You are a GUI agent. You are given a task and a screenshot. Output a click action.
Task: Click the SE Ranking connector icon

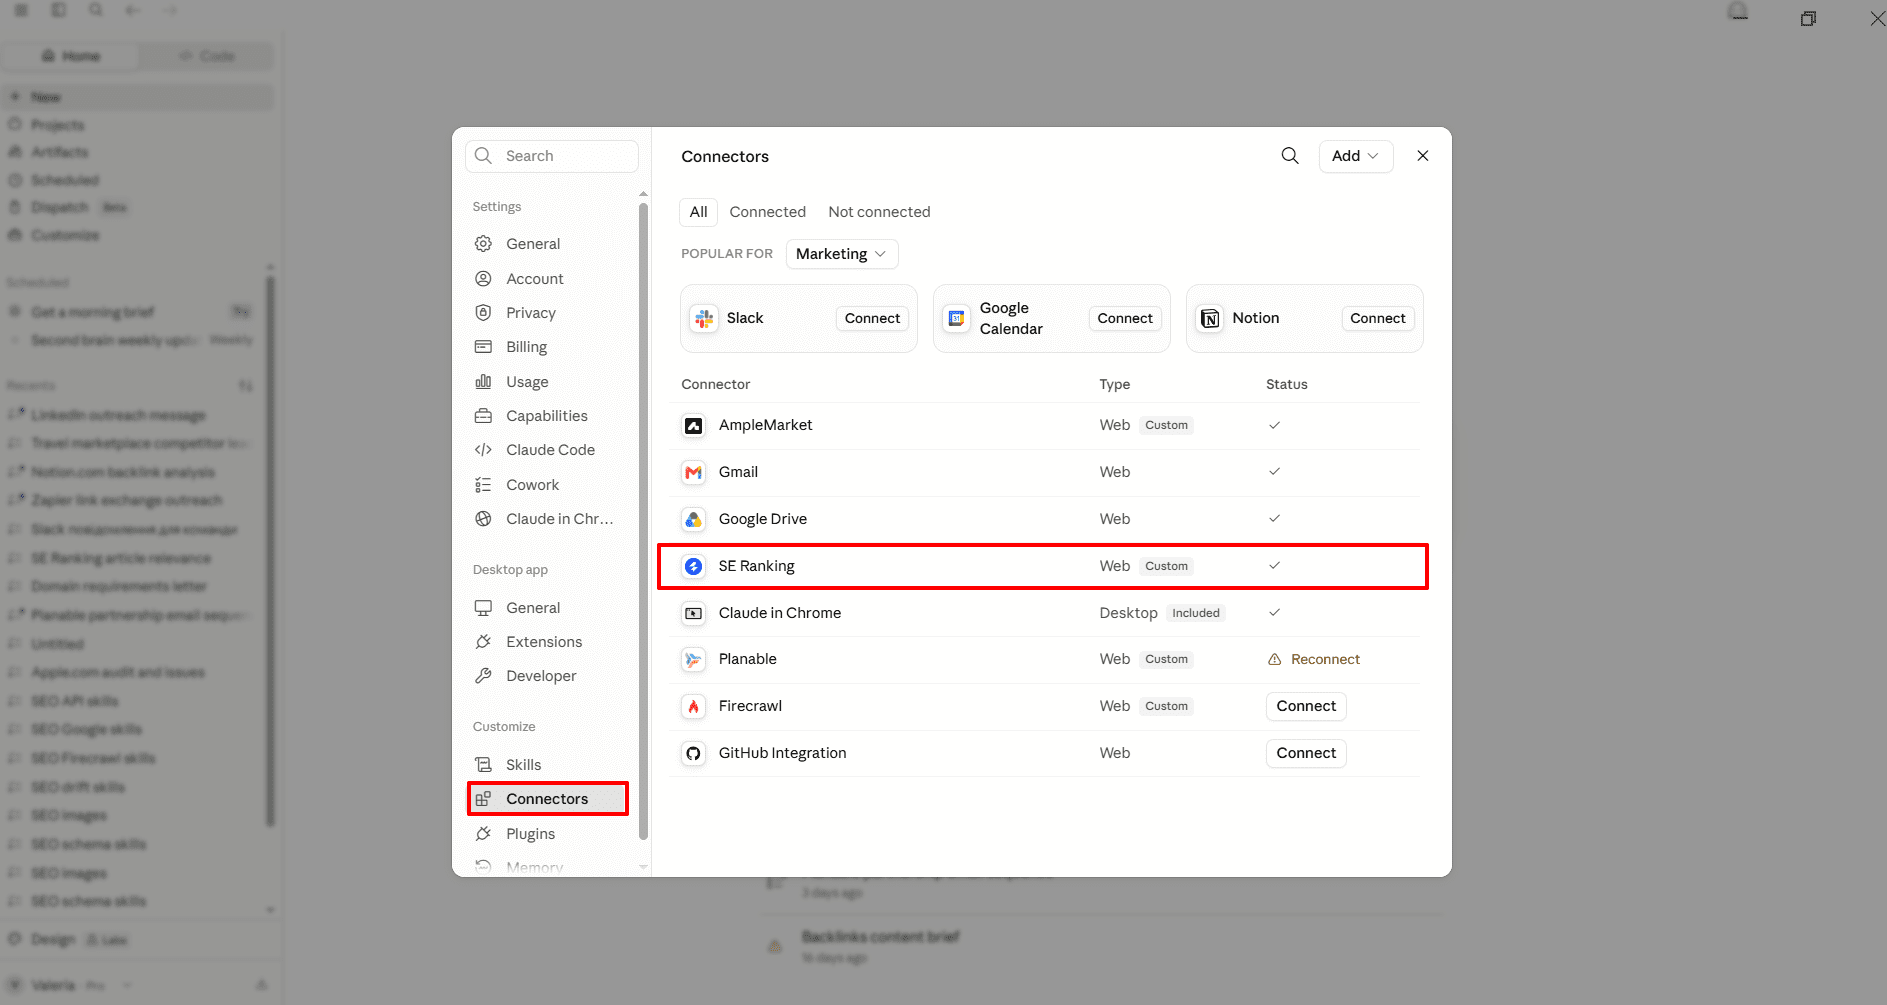(693, 566)
